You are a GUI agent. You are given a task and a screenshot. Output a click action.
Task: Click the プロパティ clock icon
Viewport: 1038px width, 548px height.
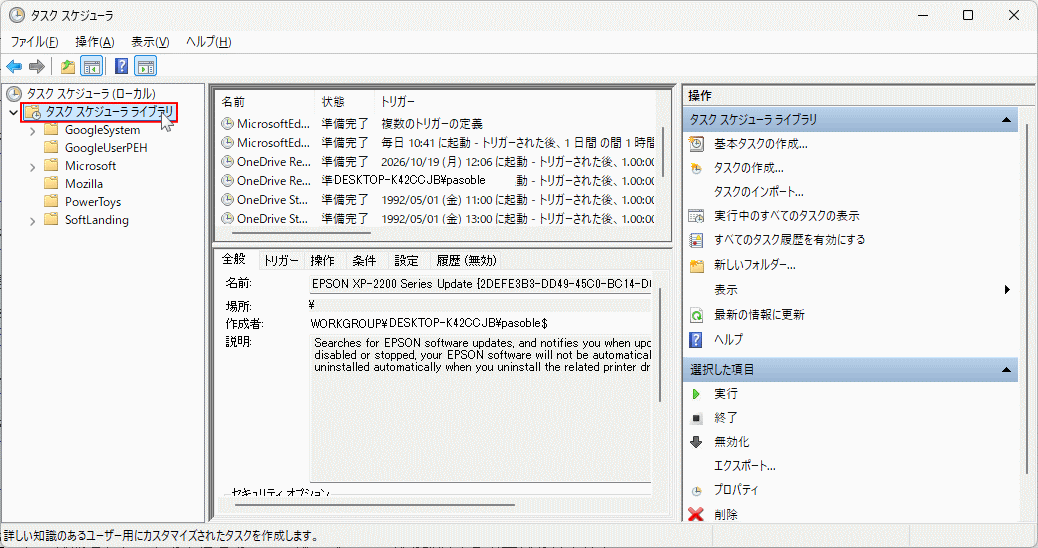coord(696,490)
